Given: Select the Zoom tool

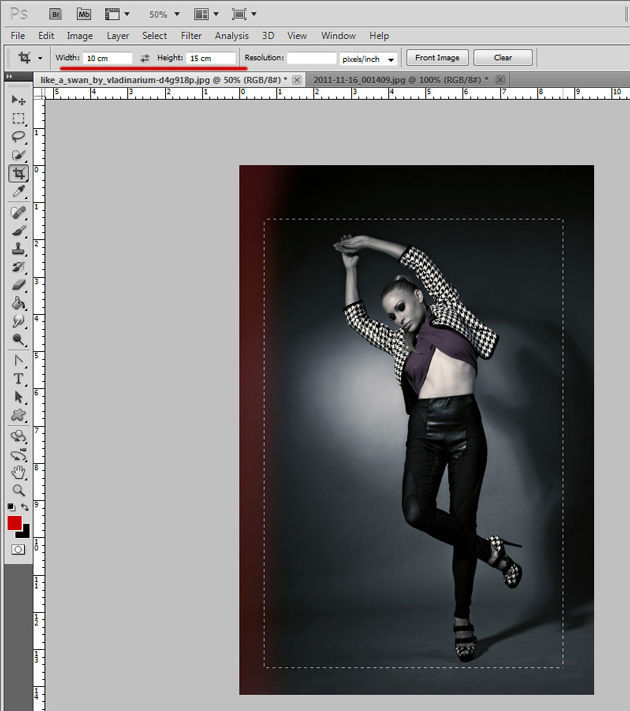Looking at the screenshot, I should click(x=18, y=491).
